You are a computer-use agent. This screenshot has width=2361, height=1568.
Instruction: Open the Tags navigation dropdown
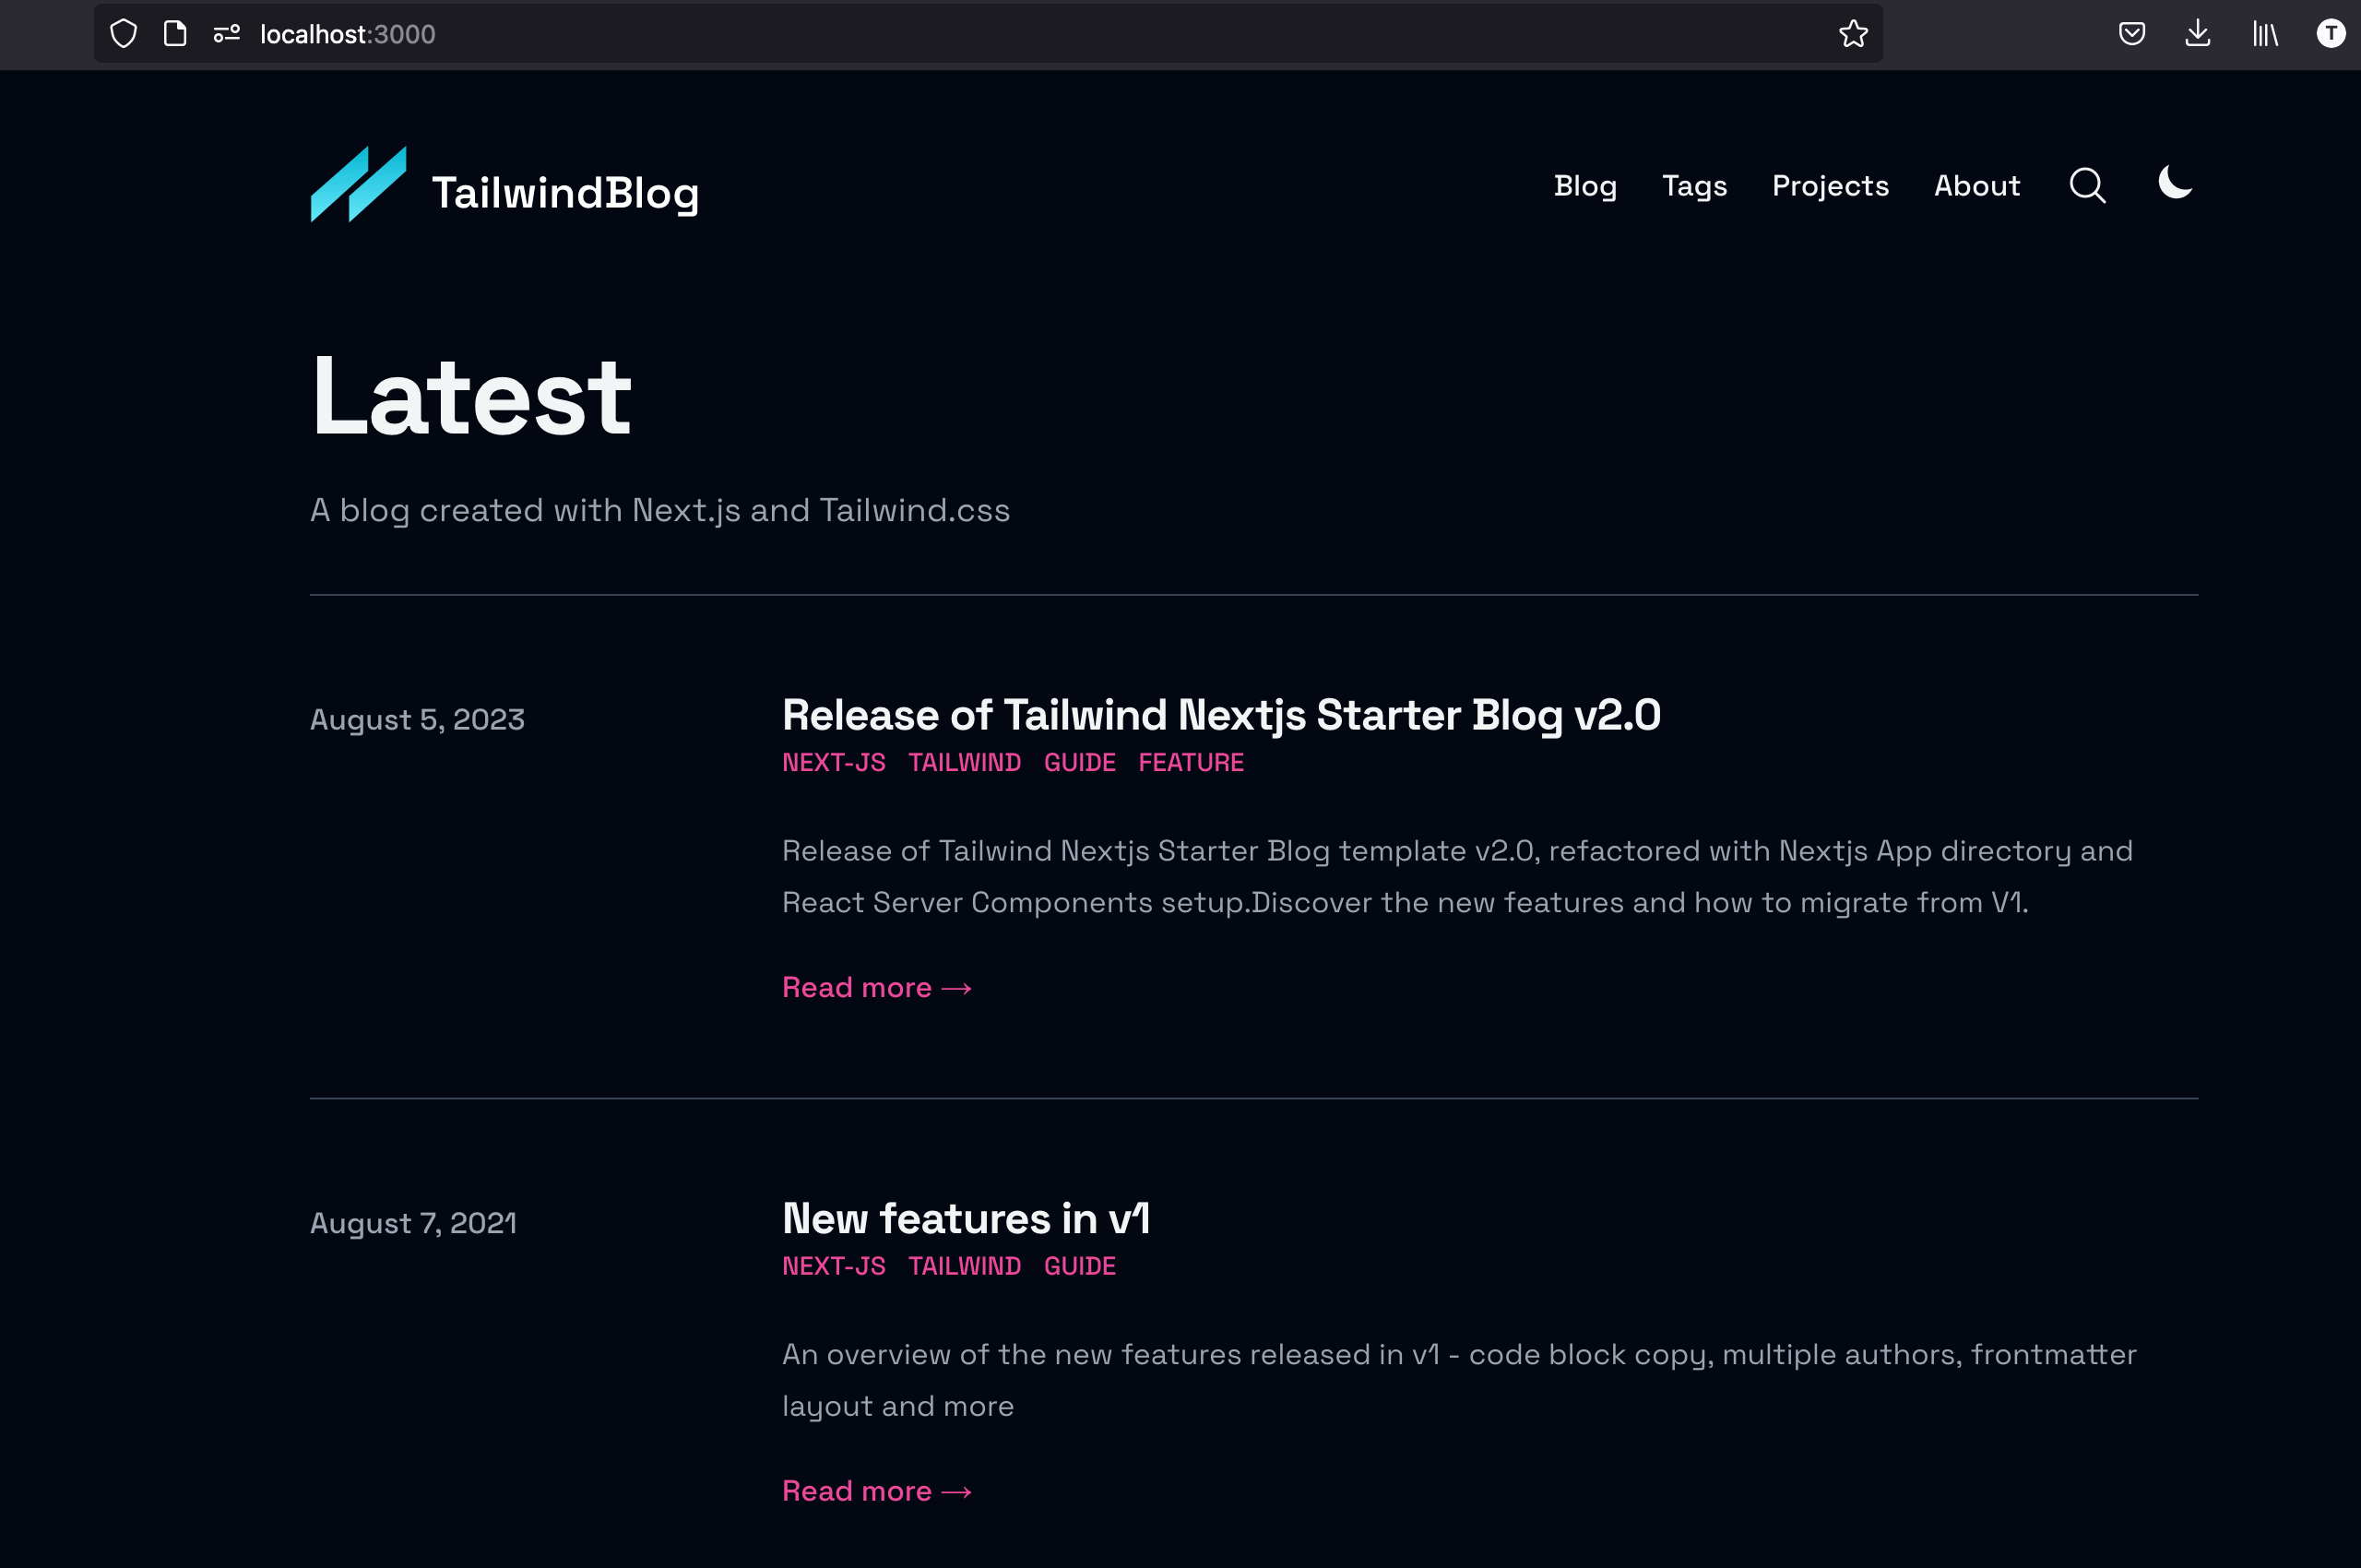(1693, 185)
